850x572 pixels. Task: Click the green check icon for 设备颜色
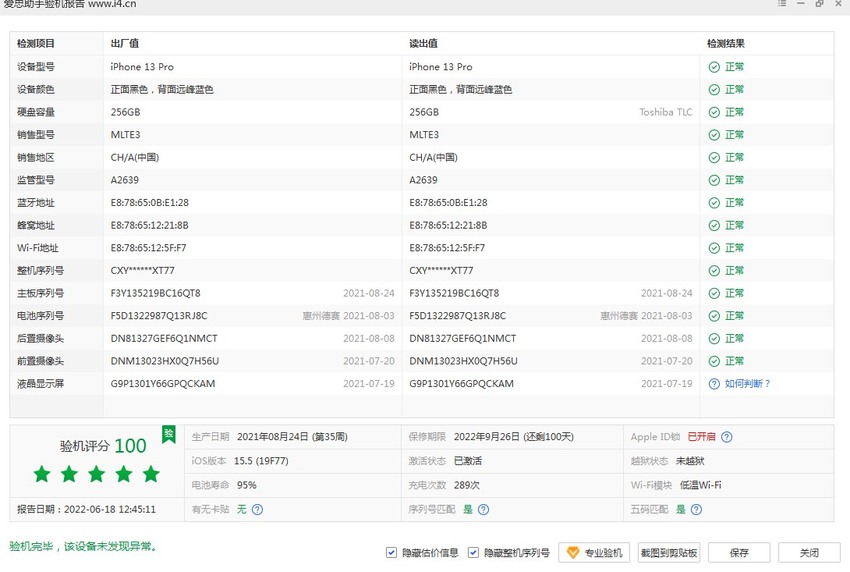(x=714, y=89)
